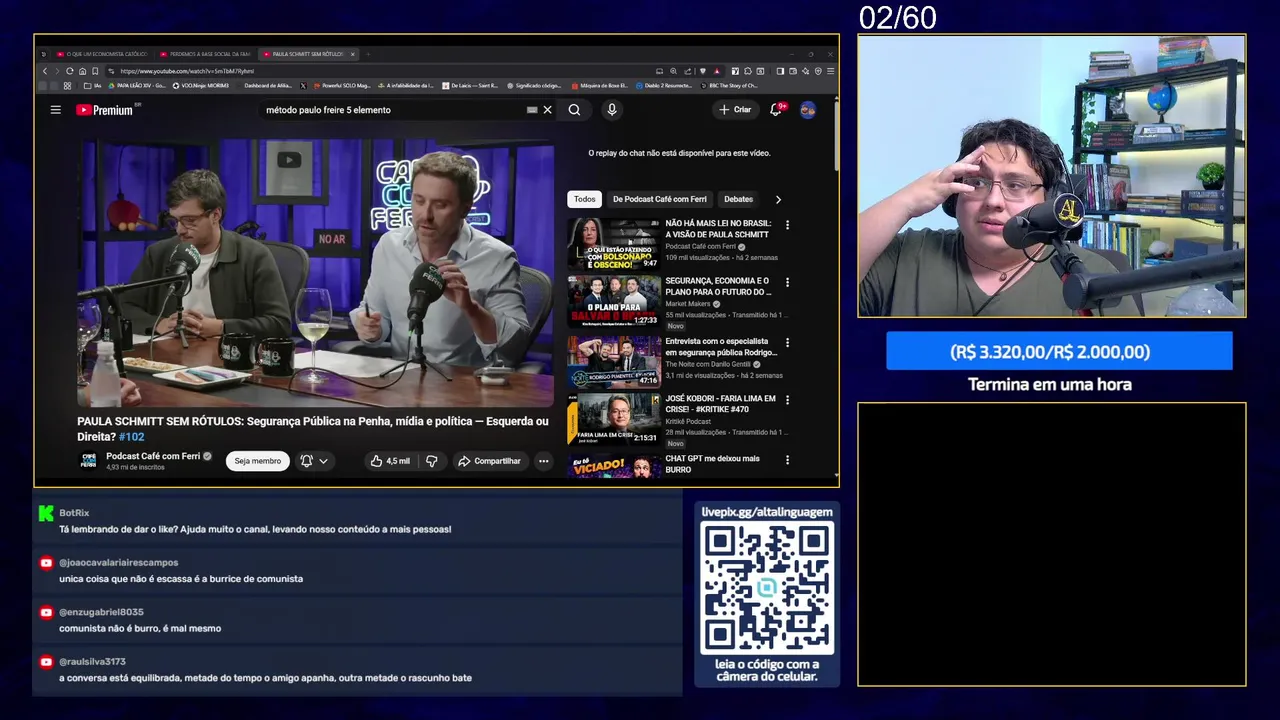Expand notification options dropdown chevron
The width and height of the screenshot is (1280, 720).
click(323, 461)
